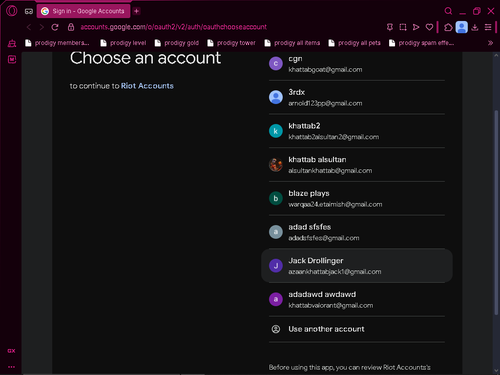Image resolution: width=500 pixels, height=375 pixels.
Task: Choose account Jack Drollinger
Action: tap(357, 266)
